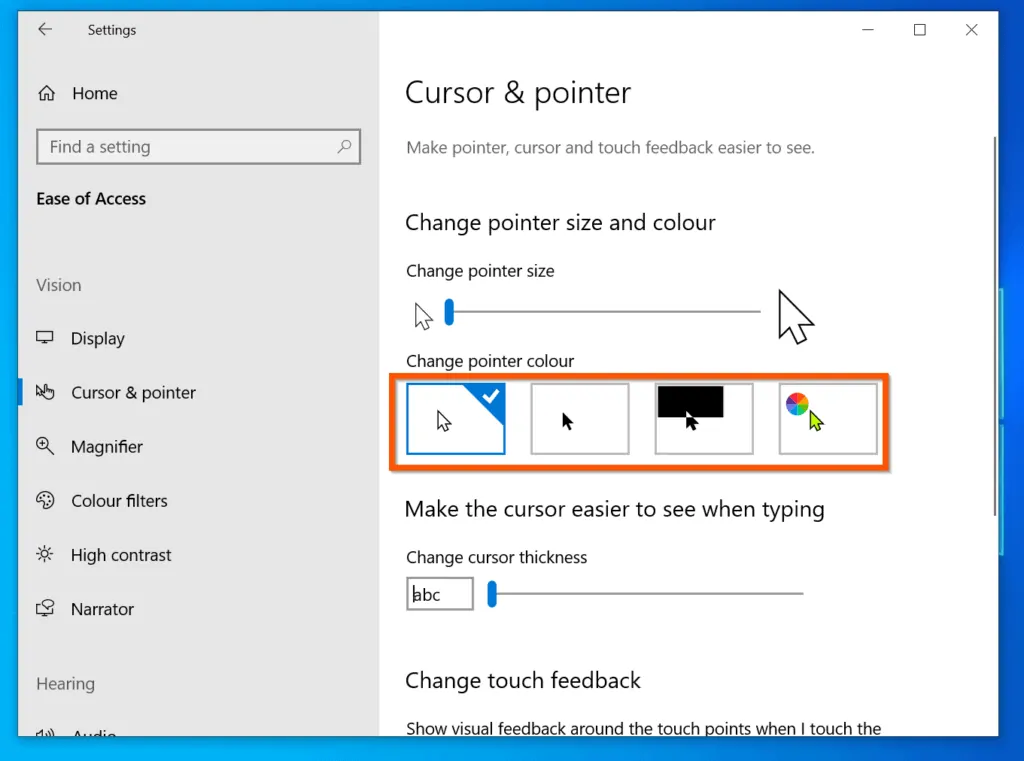The height and width of the screenshot is (761, 1024).
Task: Click the Change touch feedback heading
Action: pos(523,680)
